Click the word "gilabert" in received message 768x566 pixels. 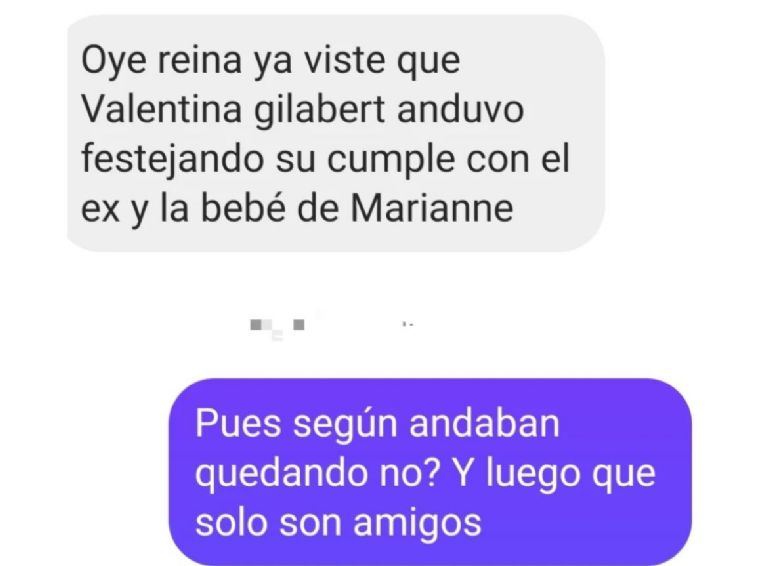[x=319, y=110]
